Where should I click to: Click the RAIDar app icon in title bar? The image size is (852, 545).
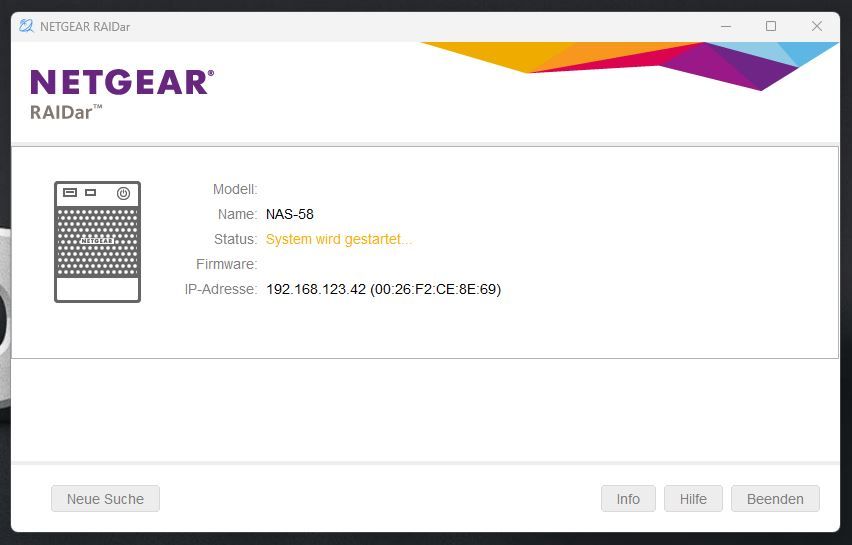point(26,26)
